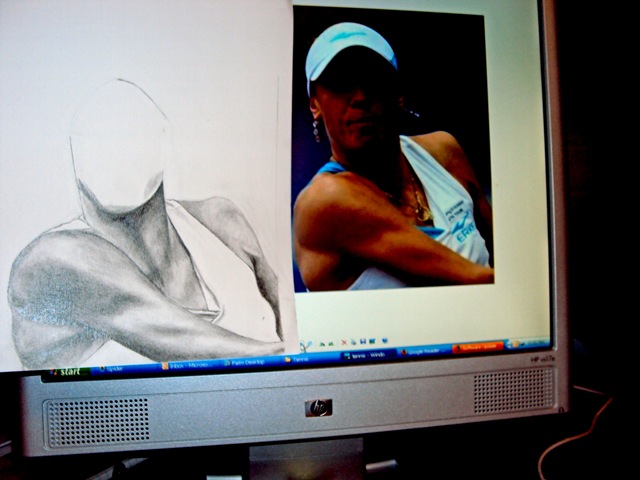Viewport: 640px width, 480px height.
Task: Click the Rotate Counterclockwise icon in picture viewer
Action: [x=331, y=343]
